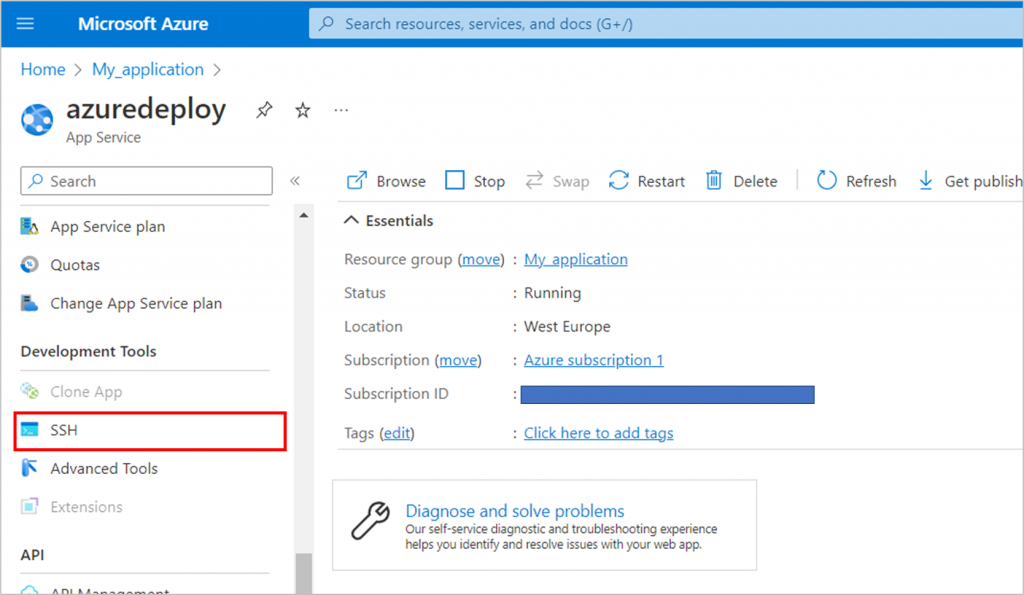Click the Extensions icon
Screen dimensions: 1024x595
pos(29,507)
